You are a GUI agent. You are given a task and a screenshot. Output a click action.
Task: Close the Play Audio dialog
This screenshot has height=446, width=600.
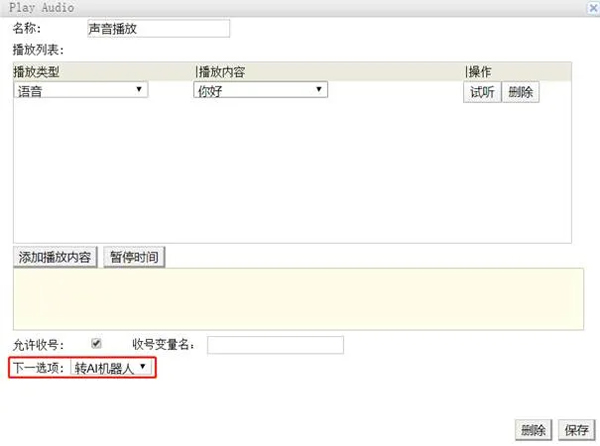pyautogui.click(x=592, y=7)
